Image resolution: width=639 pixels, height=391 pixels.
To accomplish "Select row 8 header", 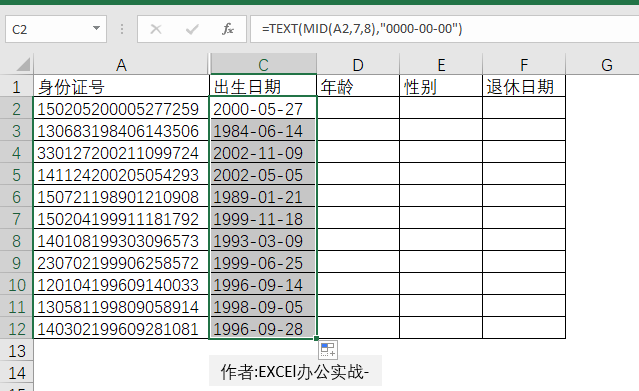I will click(16, 241).
